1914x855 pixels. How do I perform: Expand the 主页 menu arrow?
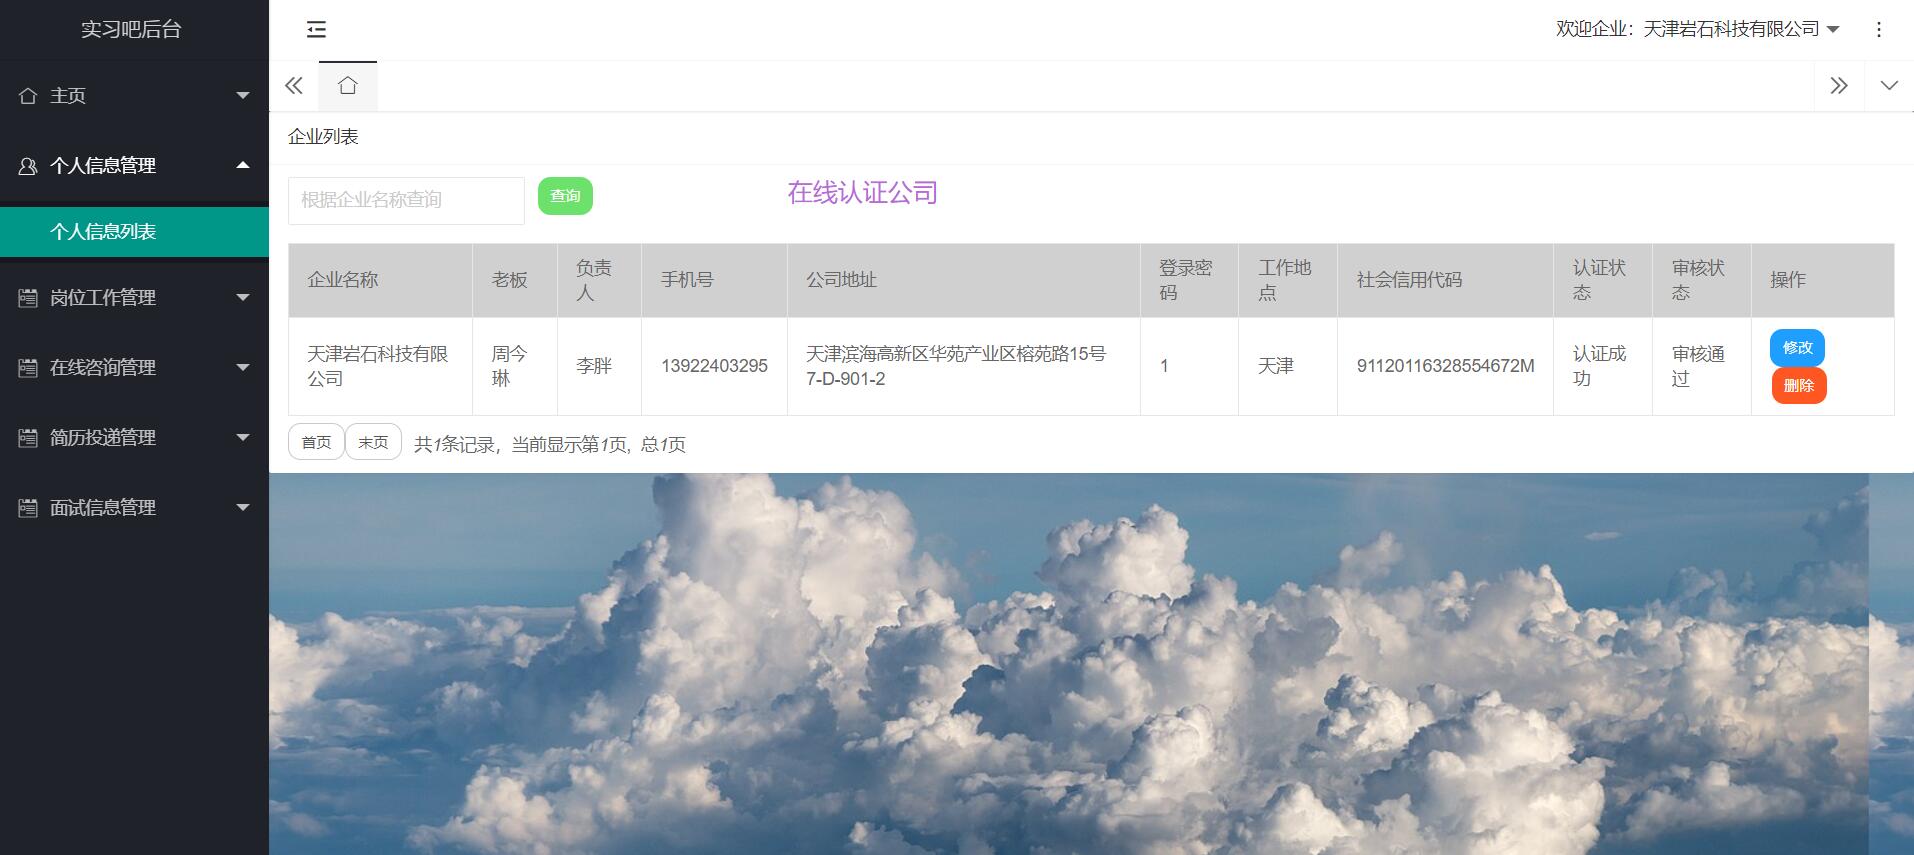[243, 96]
